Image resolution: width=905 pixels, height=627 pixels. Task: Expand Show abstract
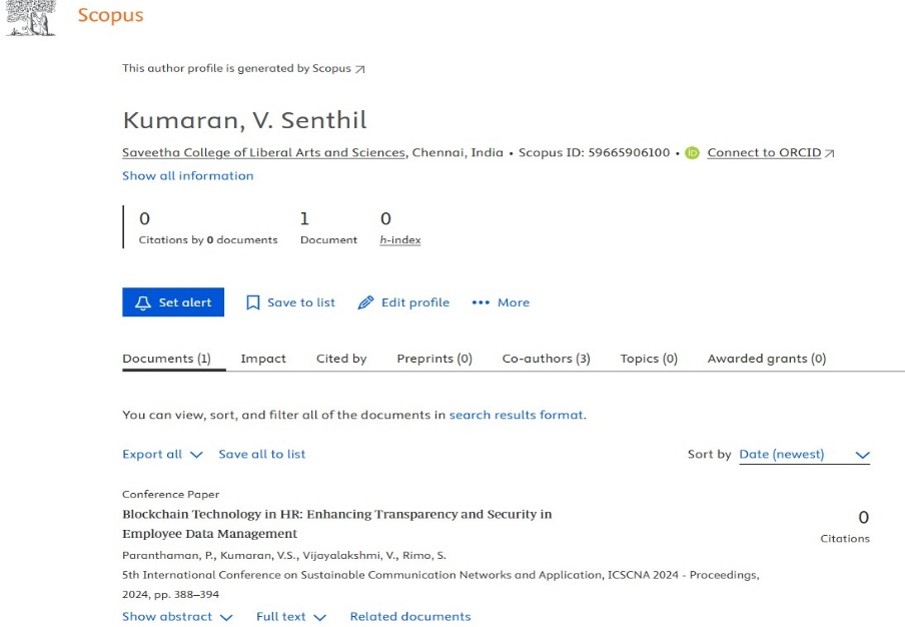pyautogui.click(x=177, y=617)
